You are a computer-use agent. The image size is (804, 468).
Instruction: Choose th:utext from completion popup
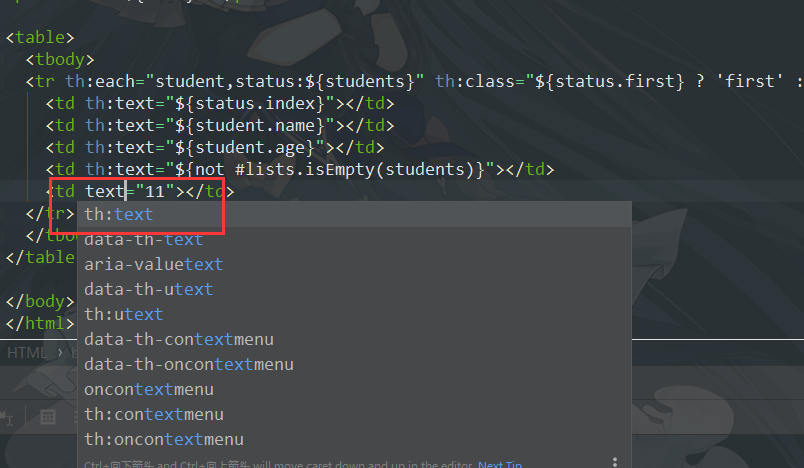point(354,314)
